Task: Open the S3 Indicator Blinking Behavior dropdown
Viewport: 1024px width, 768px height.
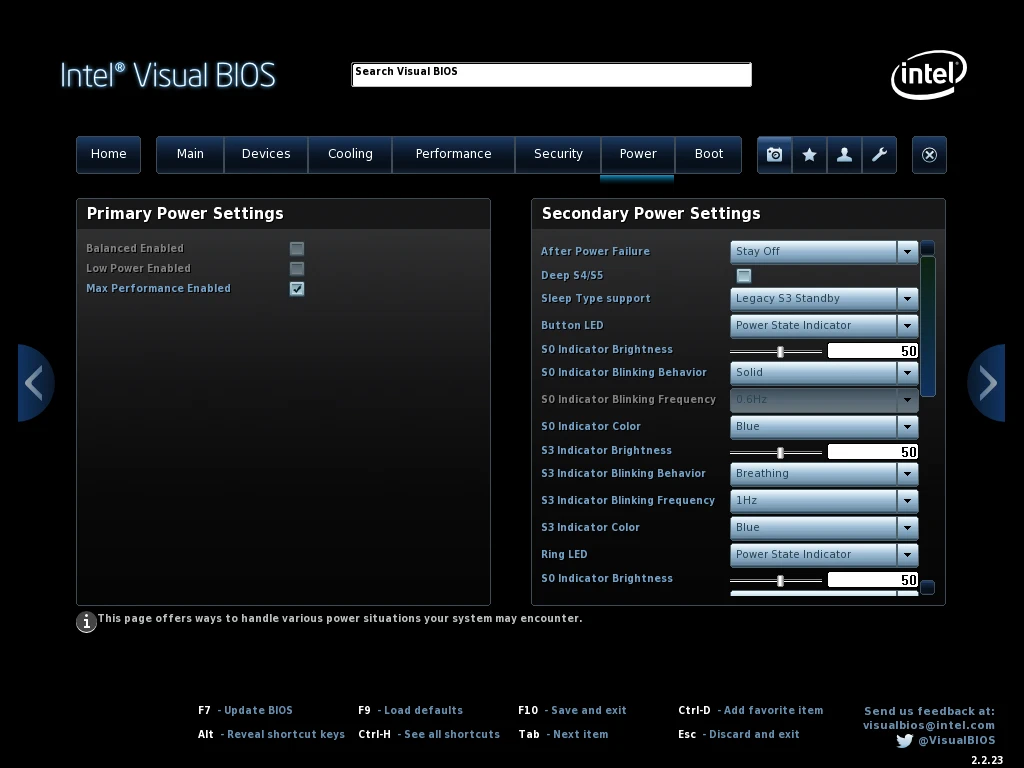Action: [x=824, y=473]
